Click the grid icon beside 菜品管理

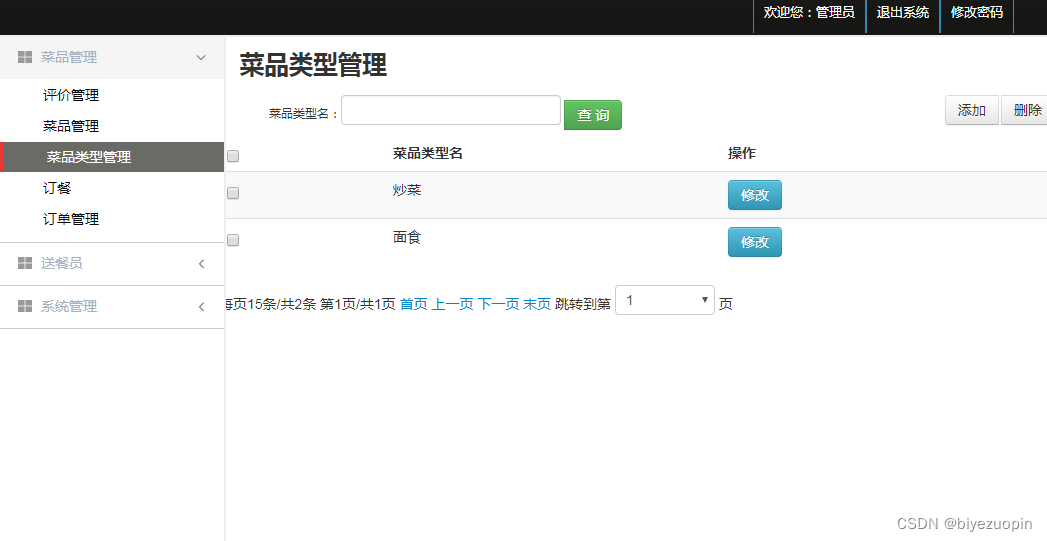pyautogui.click(x=25, y=57)
